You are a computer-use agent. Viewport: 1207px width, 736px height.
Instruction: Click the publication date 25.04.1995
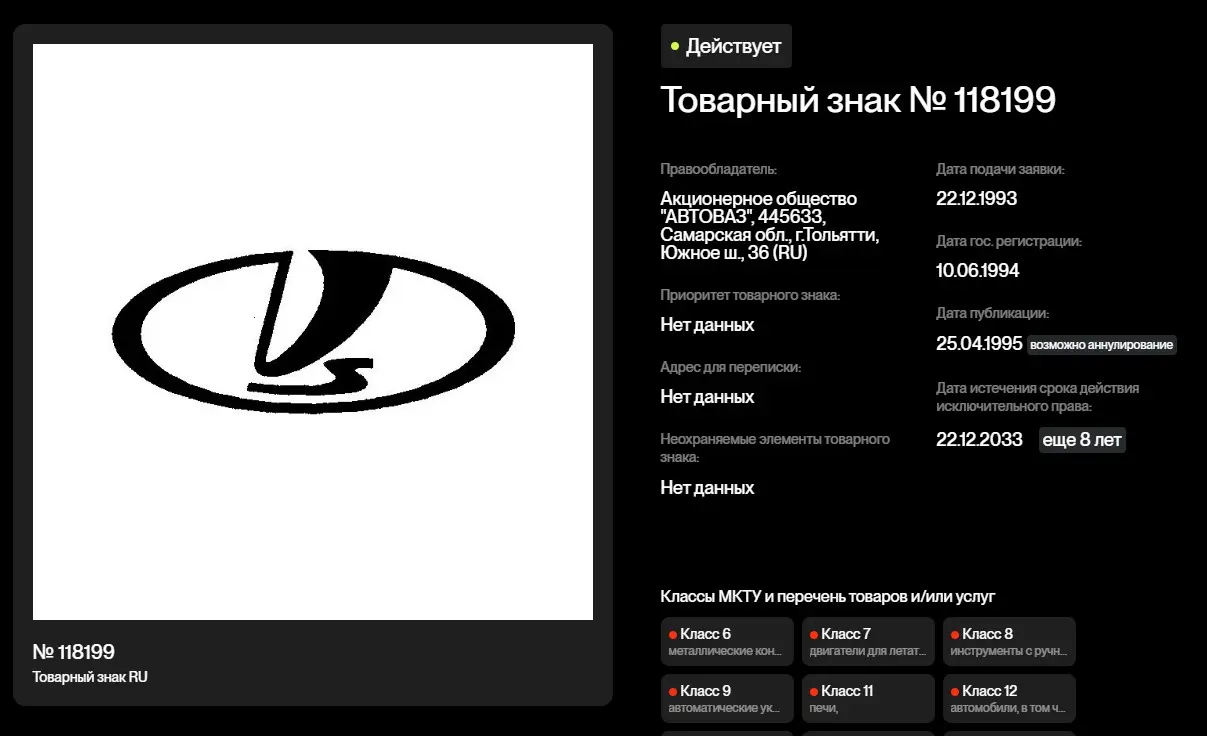[x=979, y=344]
